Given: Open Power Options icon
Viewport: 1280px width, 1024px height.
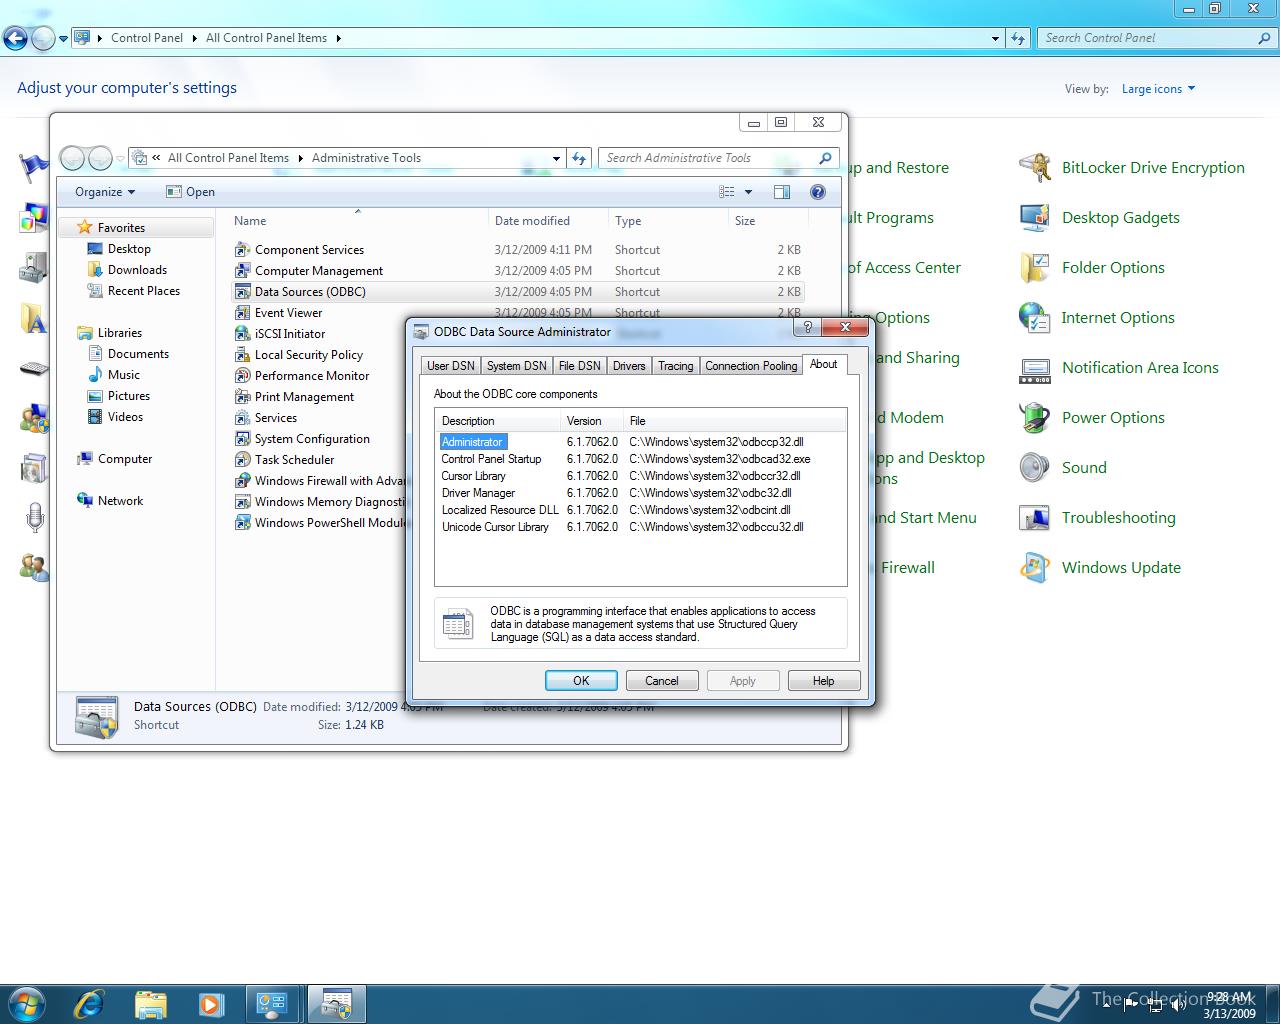Looking at the screenshot, I should pos(1035,418).
